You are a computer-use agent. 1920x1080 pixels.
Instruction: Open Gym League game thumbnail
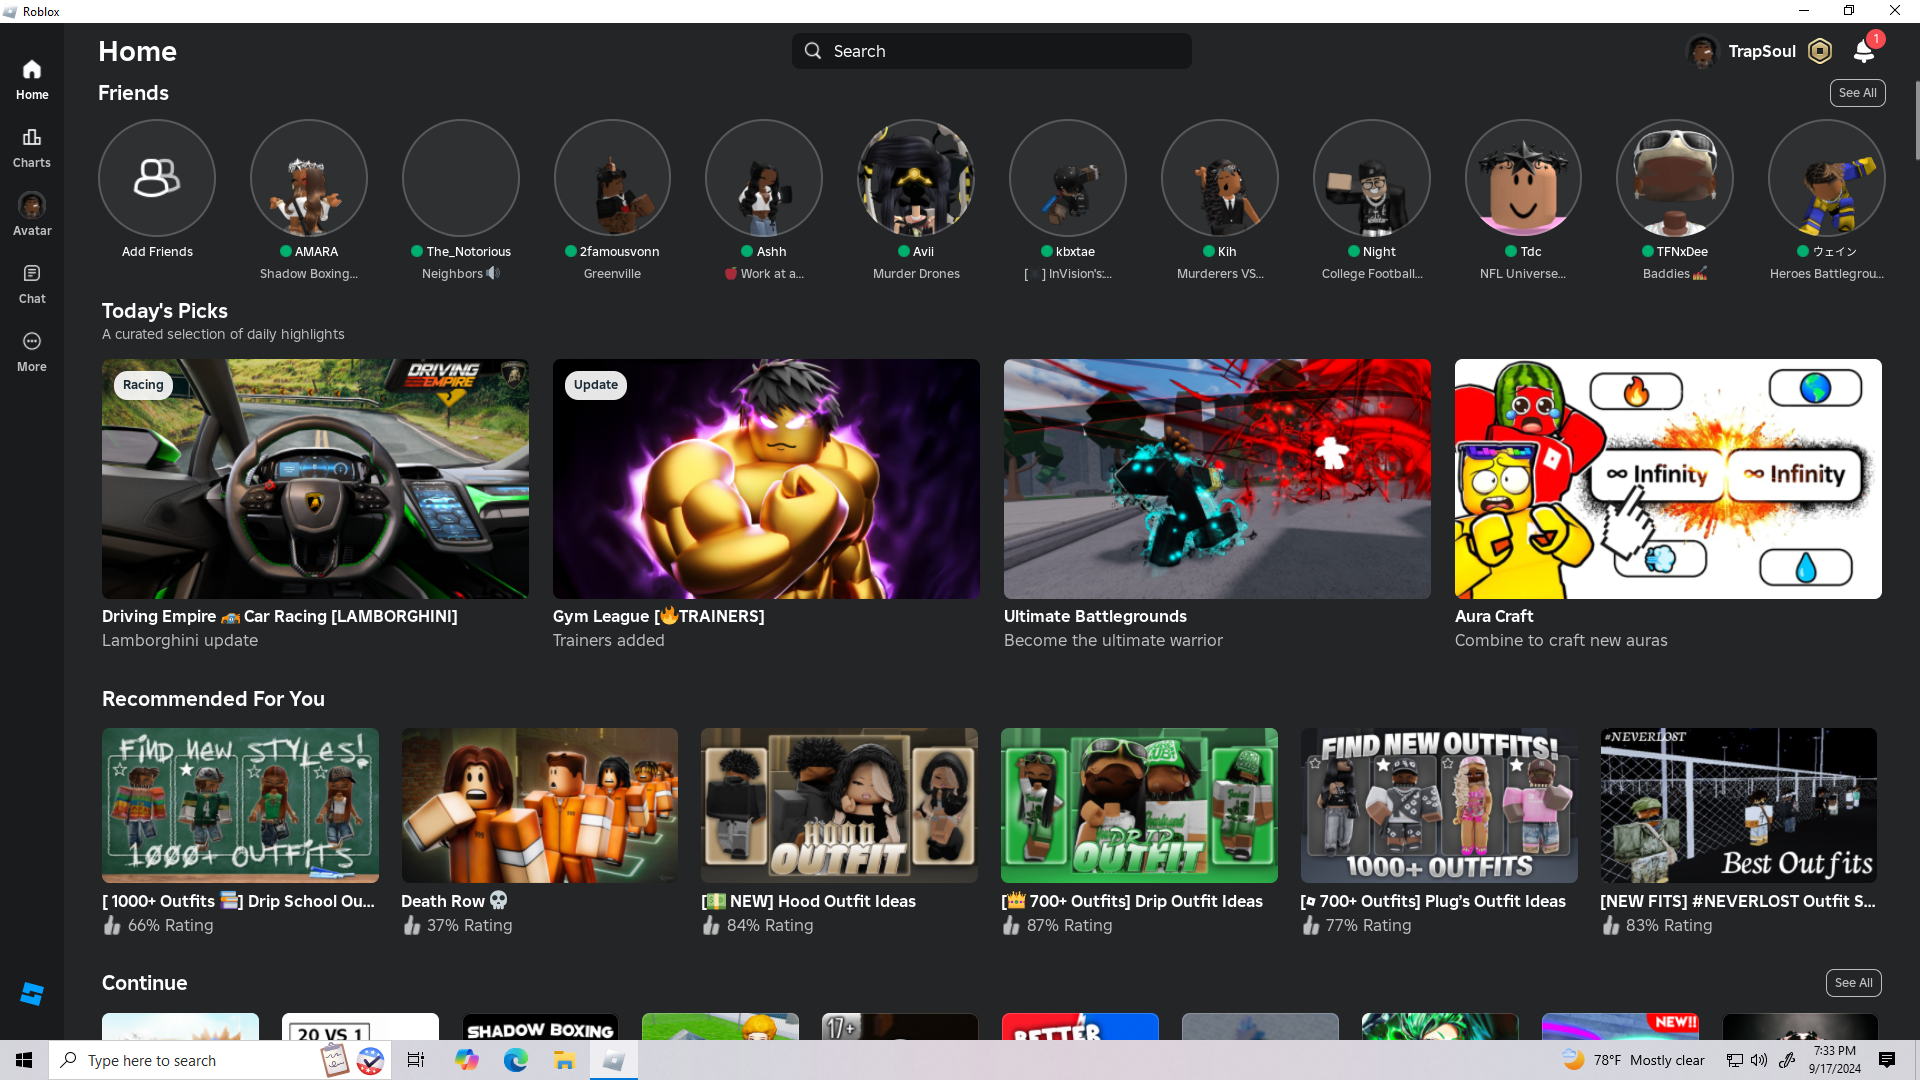click(x=766, y=479)
